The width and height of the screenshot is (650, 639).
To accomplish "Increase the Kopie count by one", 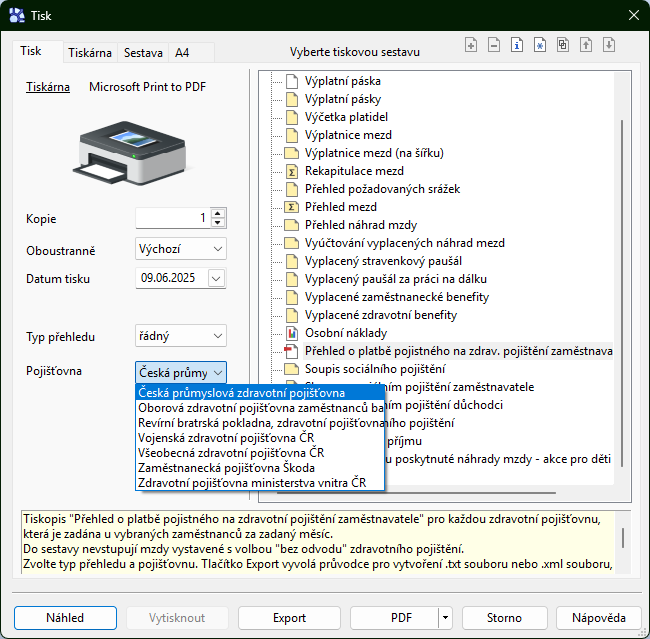I will click(218, 213).
